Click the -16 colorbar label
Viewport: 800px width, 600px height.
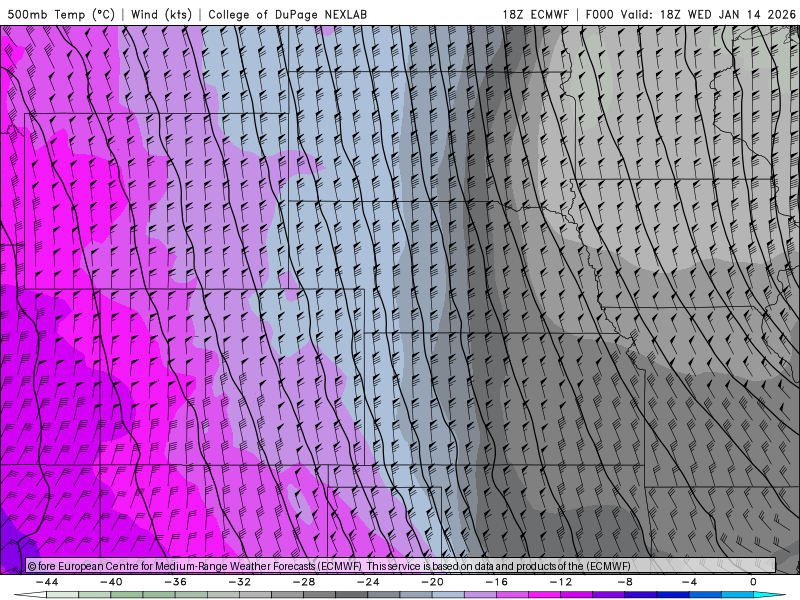(496, 582)
